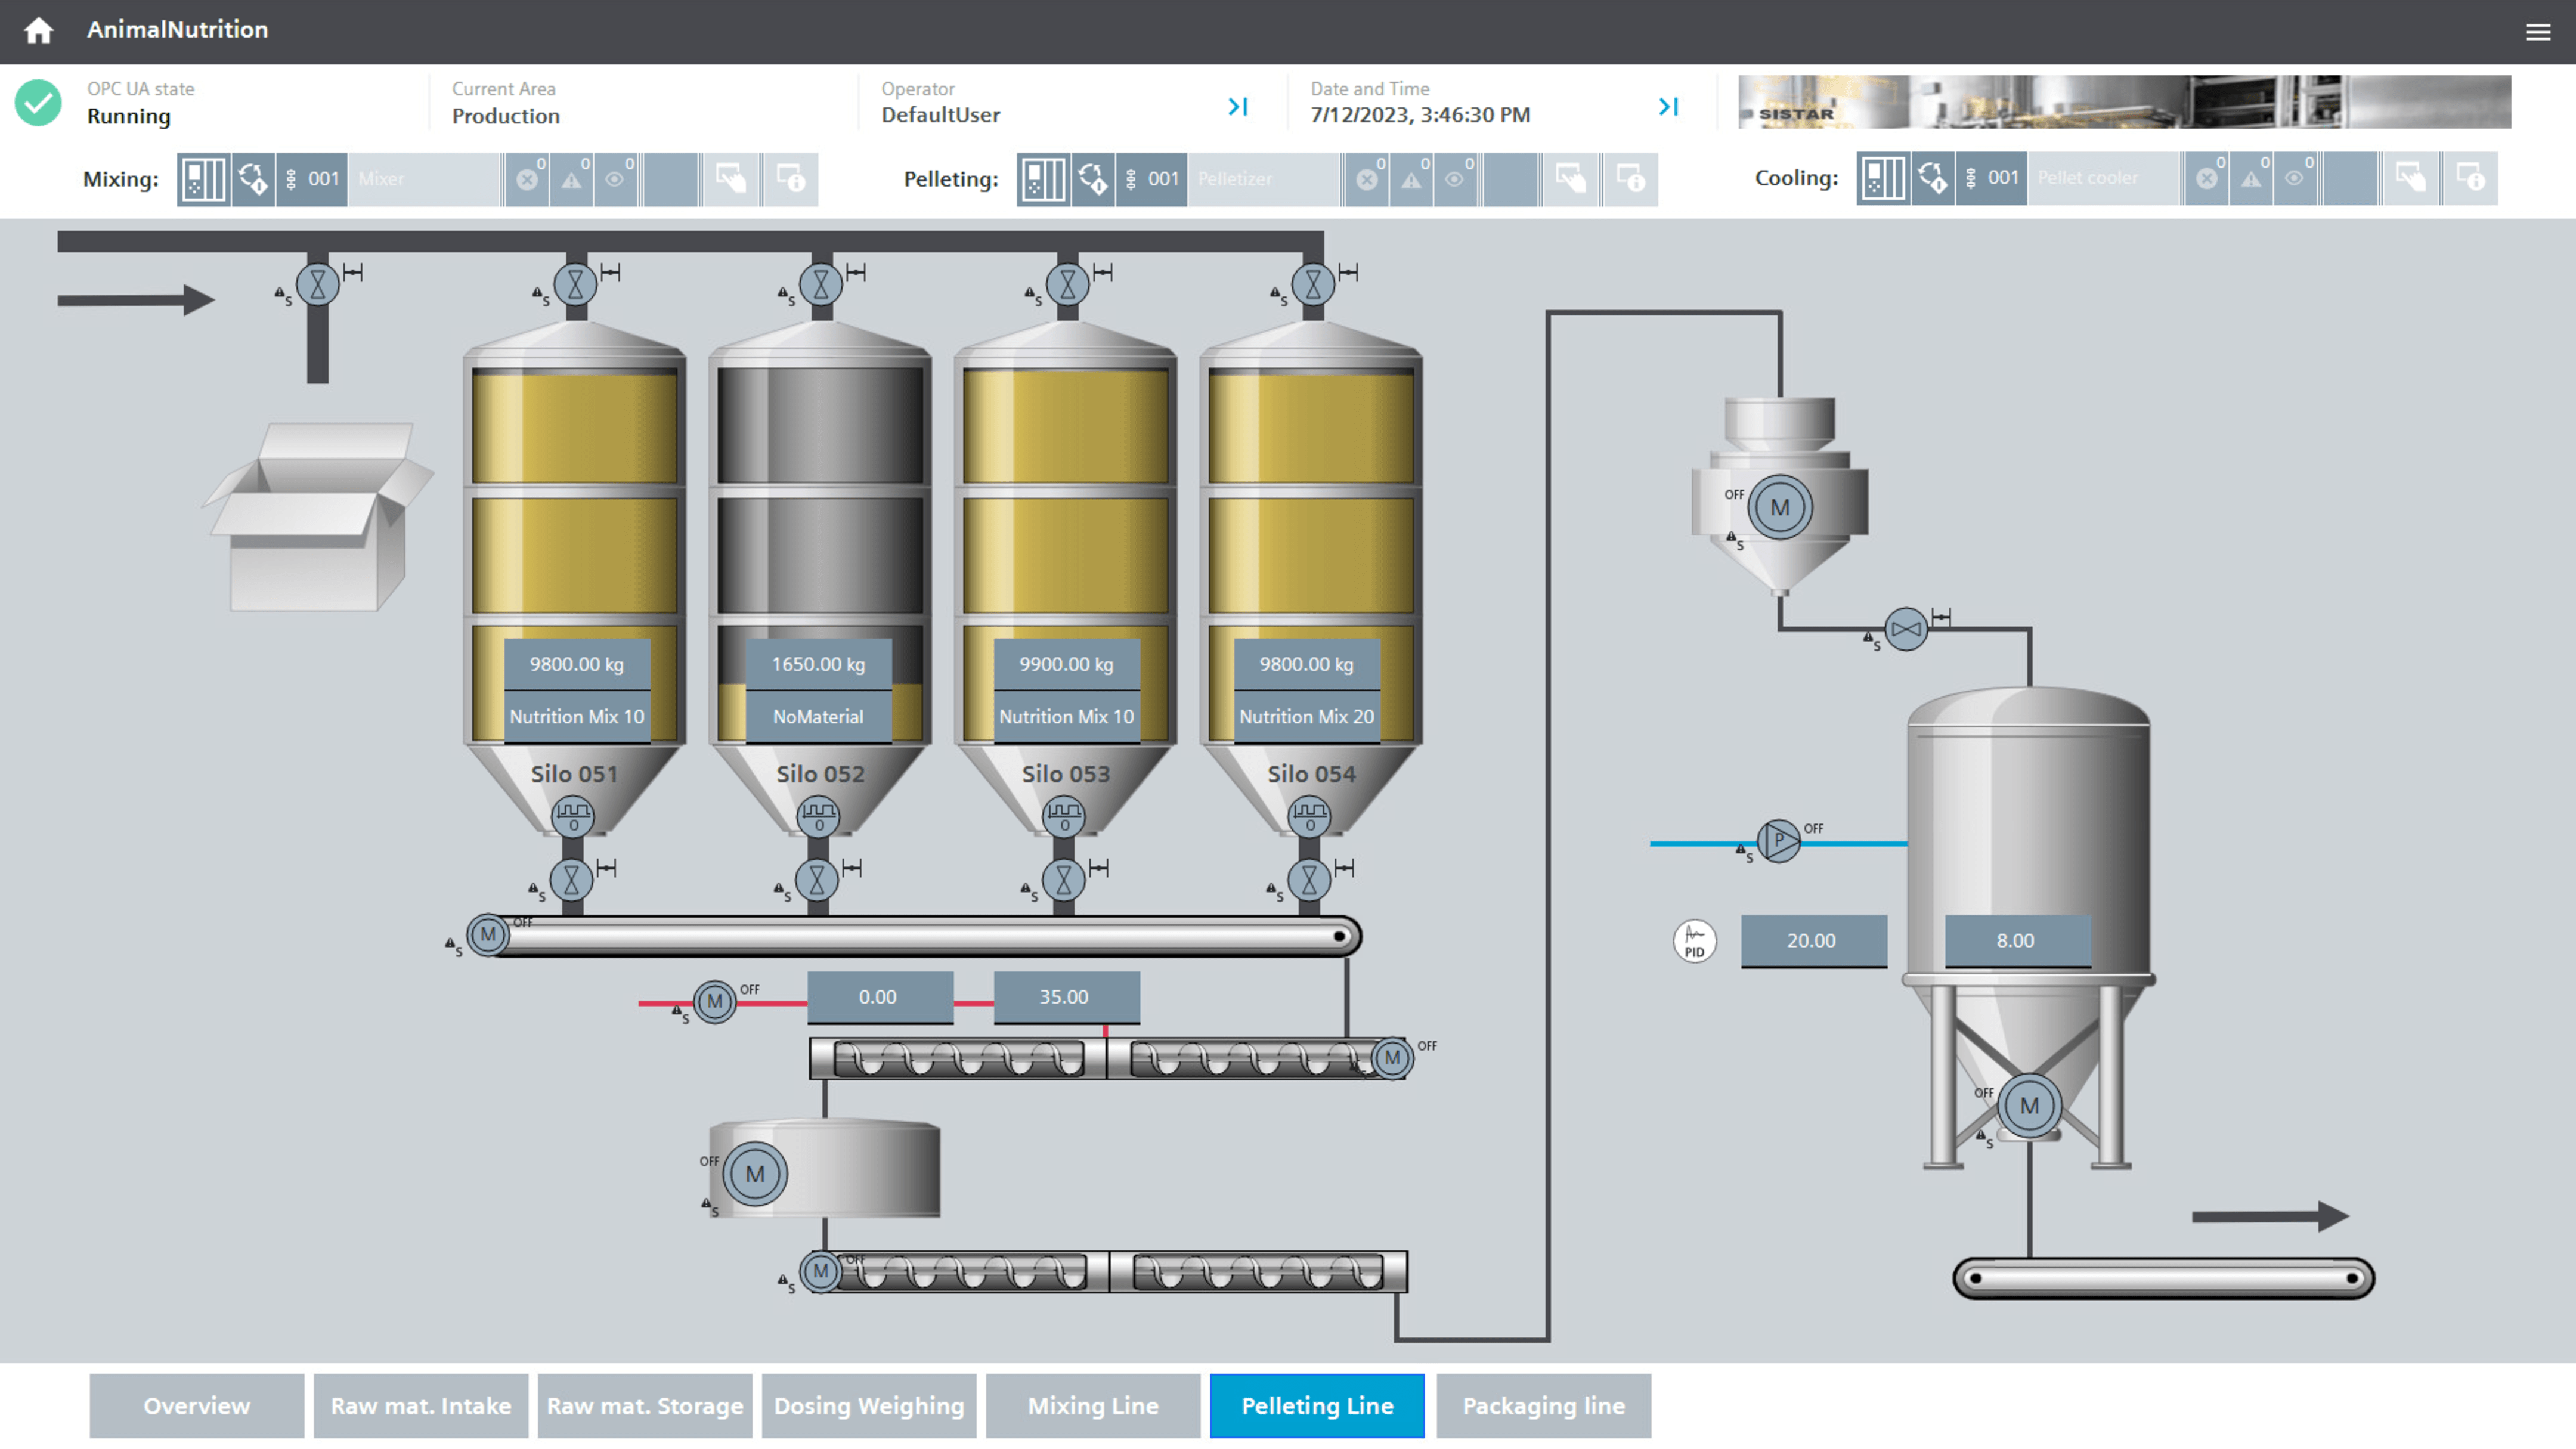
Task: Open the Mixing unit overview icon
Action: [x=203, y=179]
